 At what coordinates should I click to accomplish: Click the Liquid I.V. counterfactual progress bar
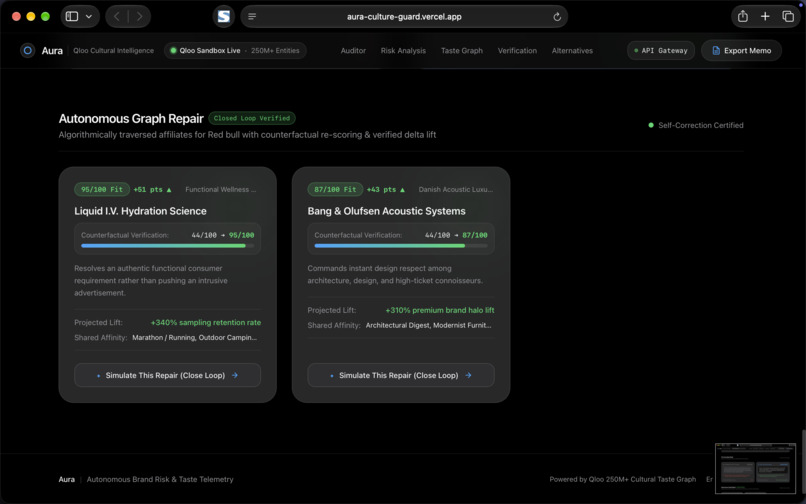pos(167,246)
